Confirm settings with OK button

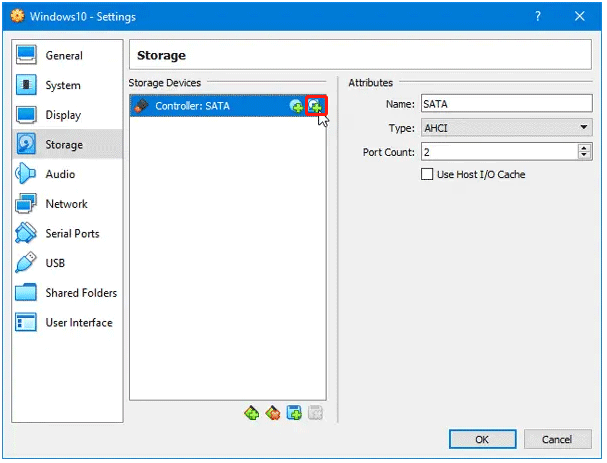tap(482, 439)
